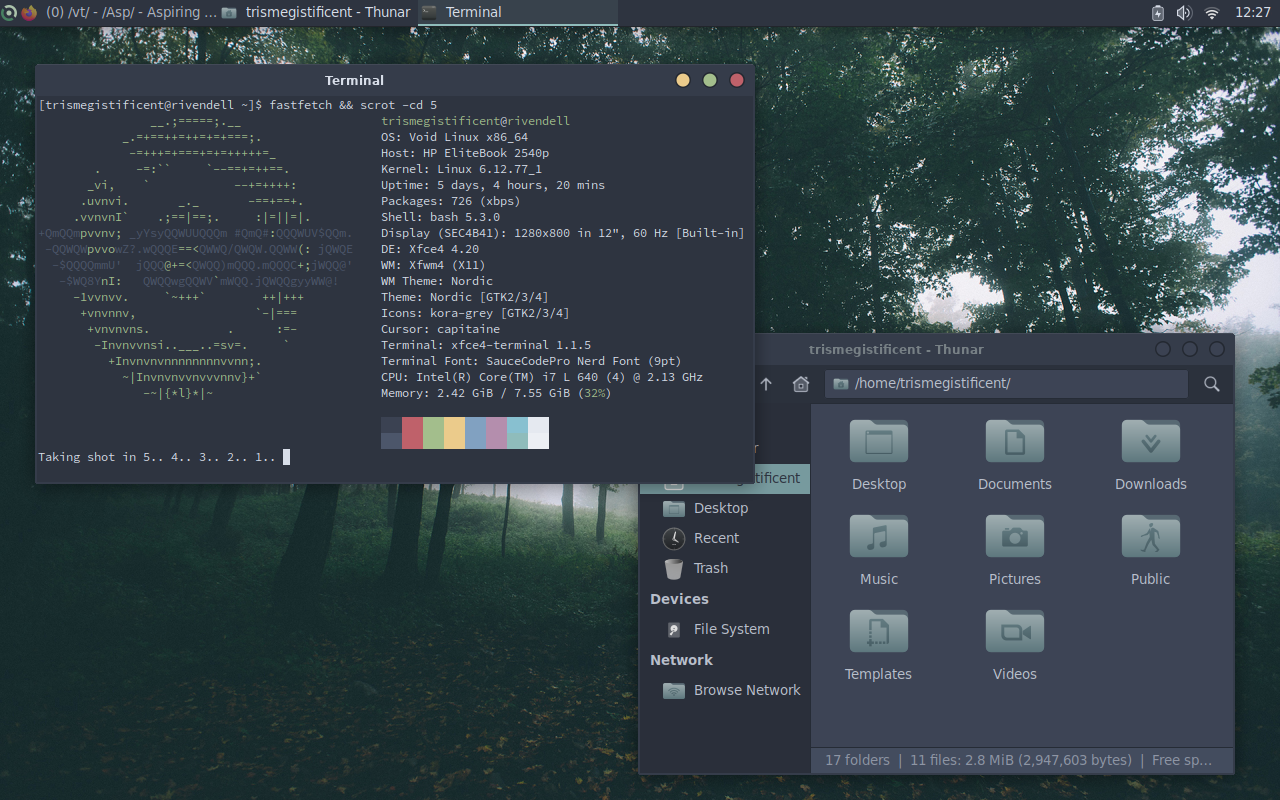
Task: Click the "Terminal" window title bar text
Action: (x=354, y=80)
